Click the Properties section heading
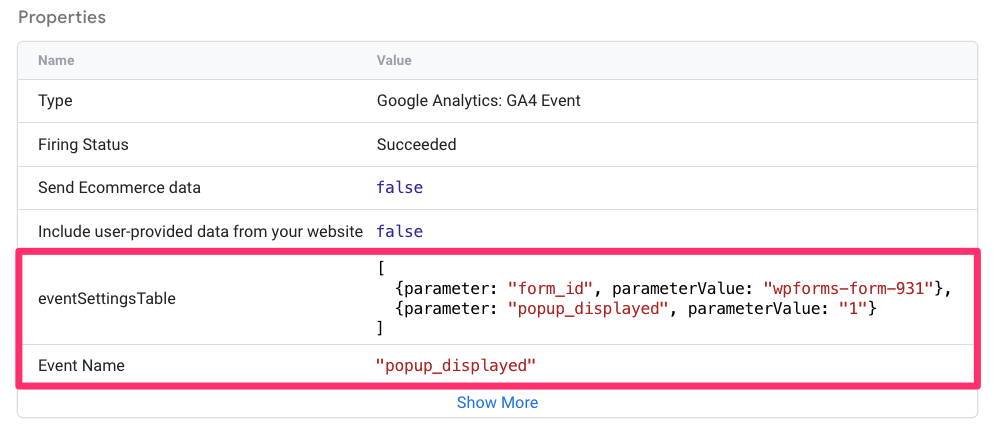Screen dimensions: 993x431 tap(62, 17)
